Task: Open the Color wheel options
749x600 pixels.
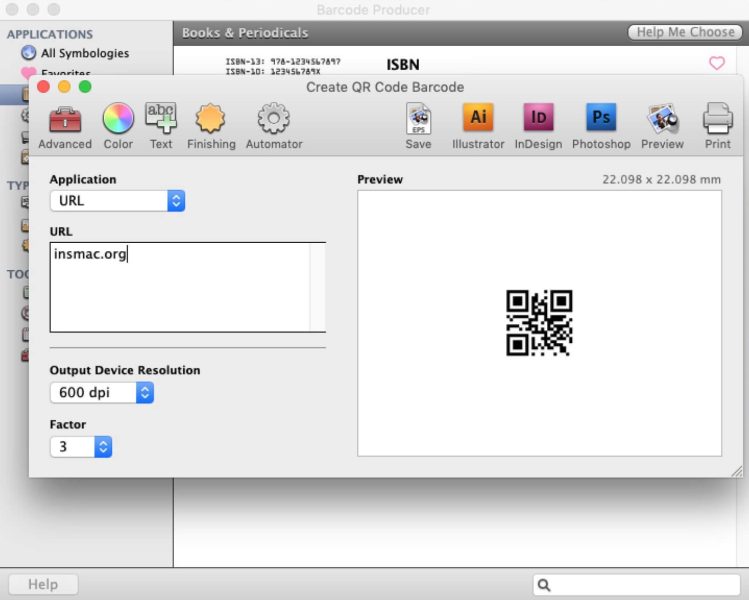Action: 118,127
